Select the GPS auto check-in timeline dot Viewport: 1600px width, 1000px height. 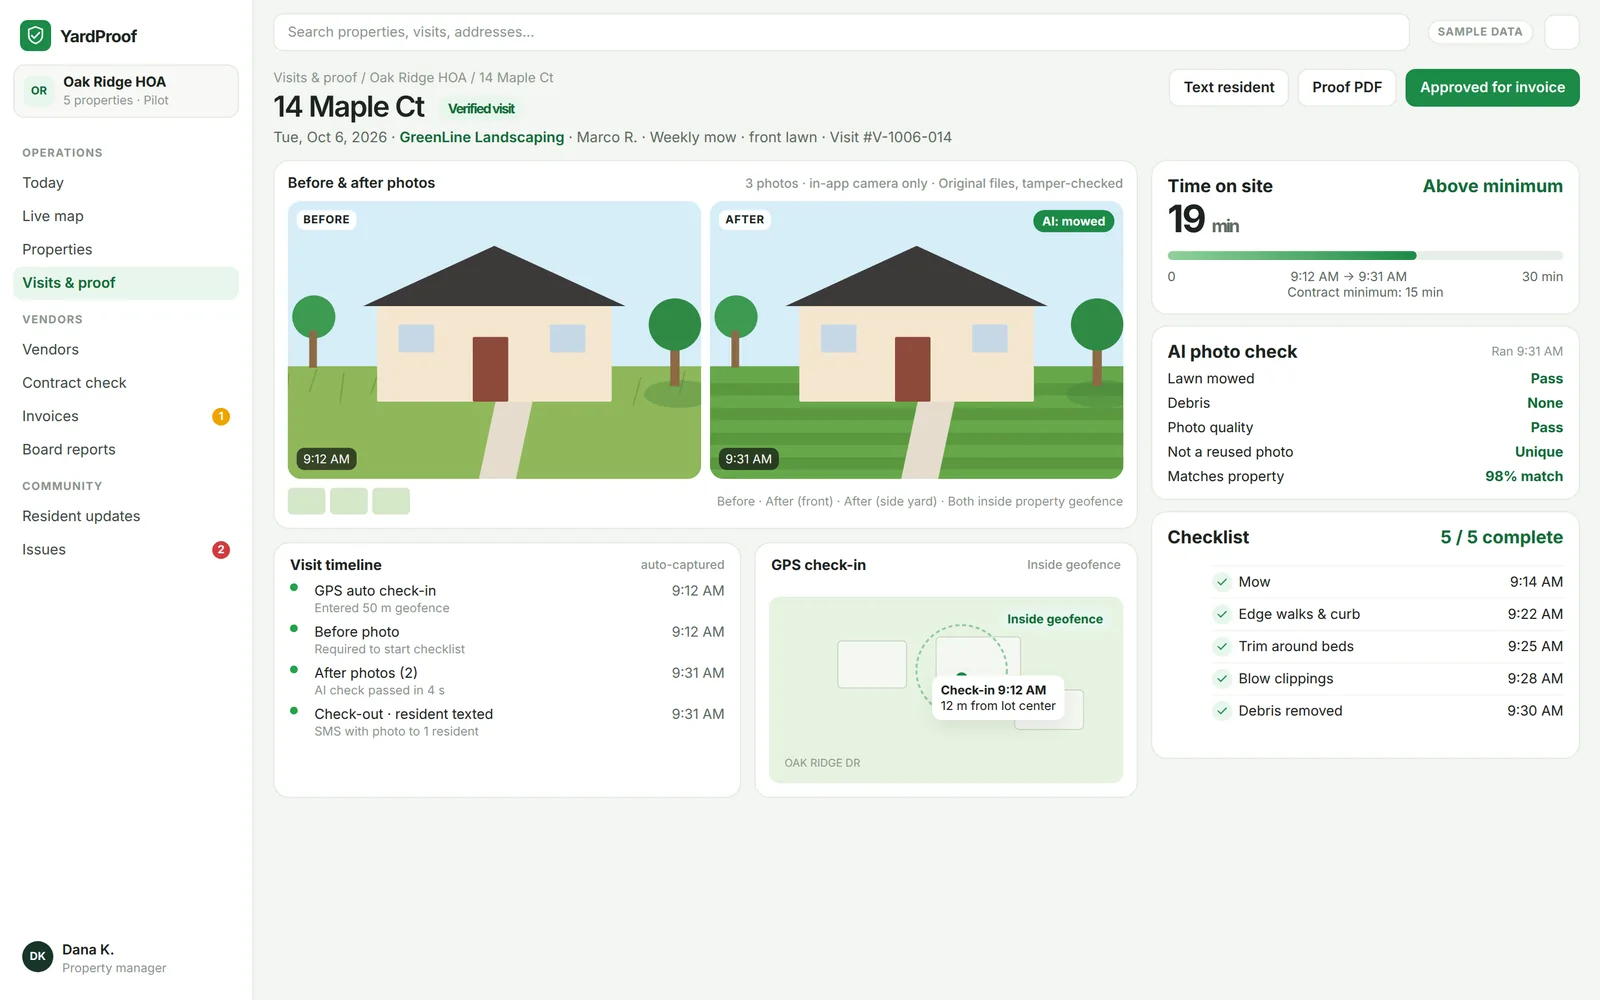[x=294, y=588]
